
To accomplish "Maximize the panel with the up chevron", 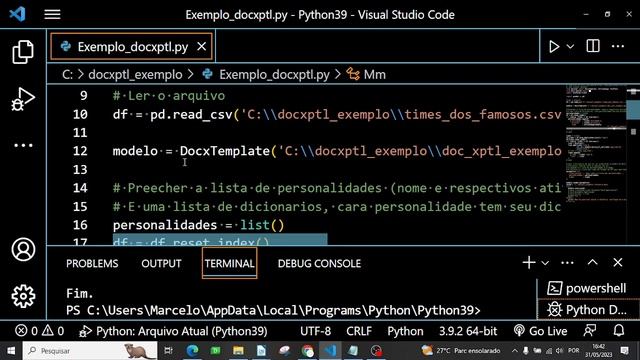I will (593, 262).
